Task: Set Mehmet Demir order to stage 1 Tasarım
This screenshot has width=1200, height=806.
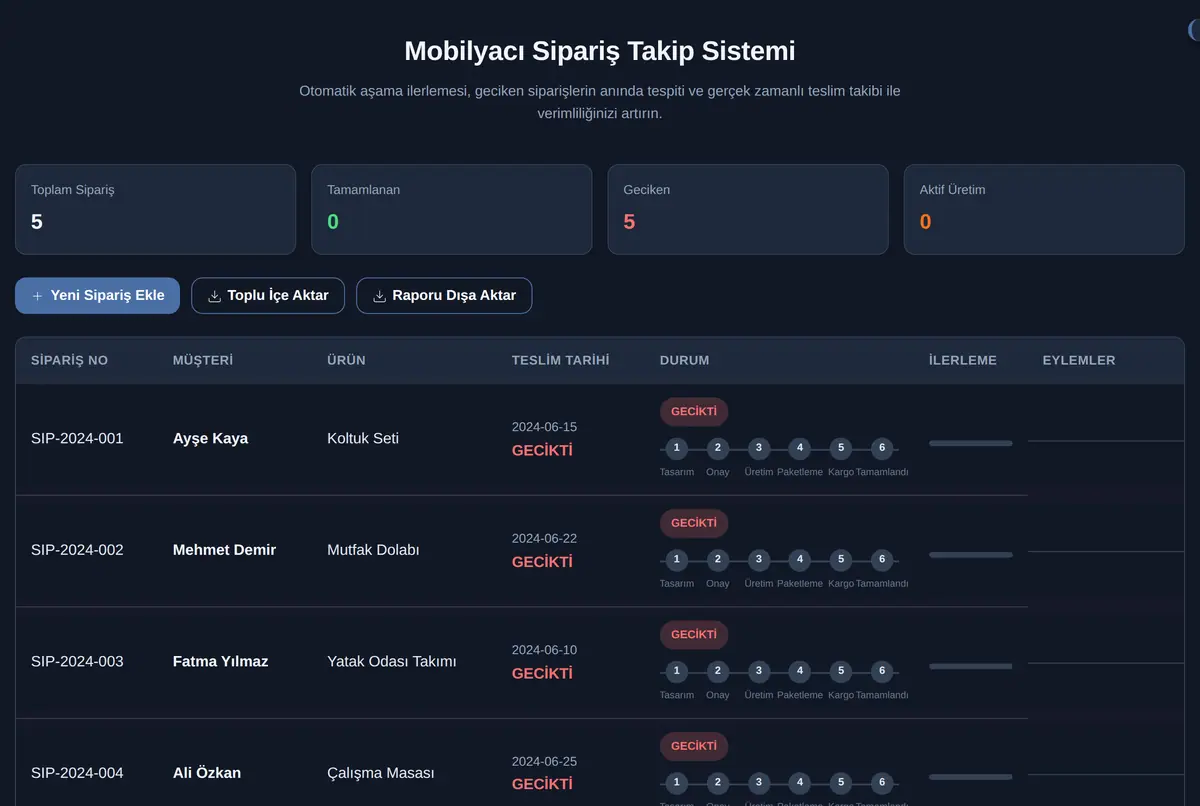Action: [677, 560]
